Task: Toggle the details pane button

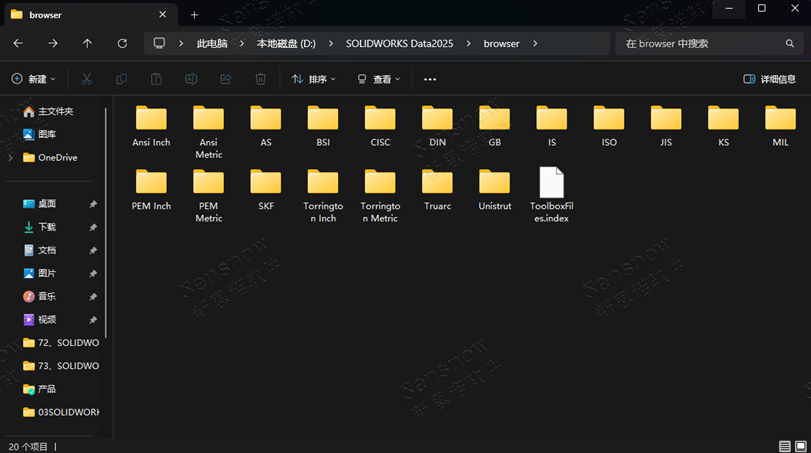Action: (x=769, y=79)
